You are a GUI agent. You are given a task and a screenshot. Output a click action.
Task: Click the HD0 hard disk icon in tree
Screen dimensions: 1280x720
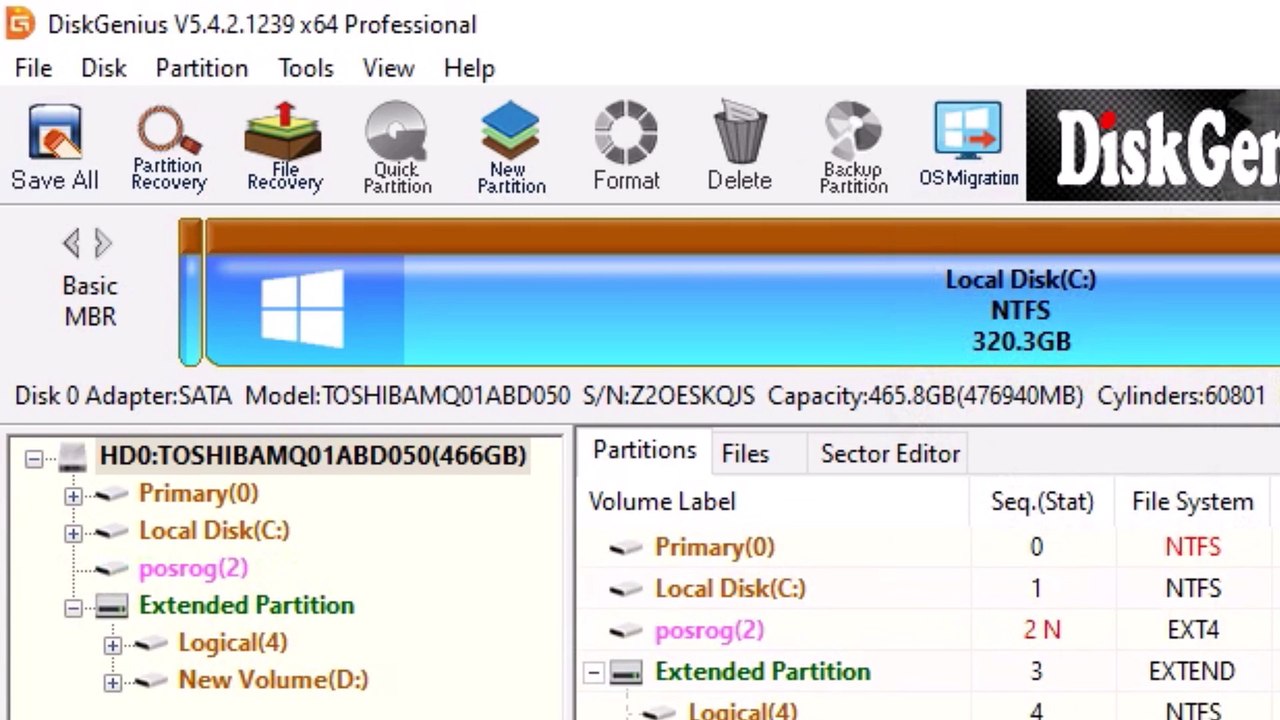73,457
